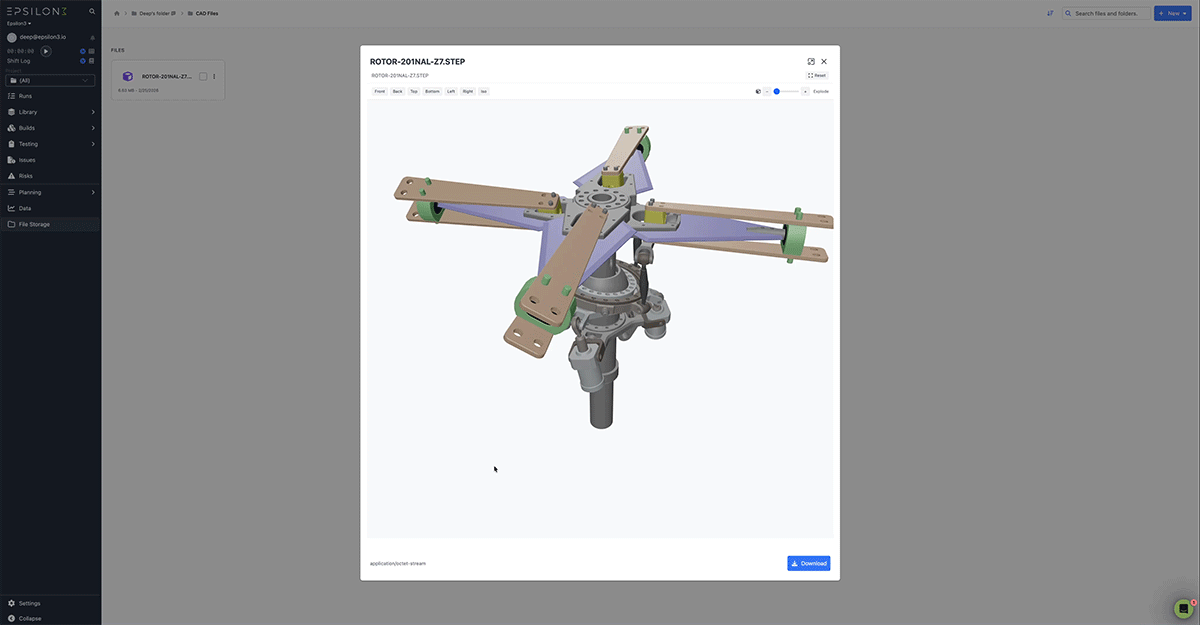The width and height of the screenshot is (1200, 625).
Task: Expand the Library chevron
Action: coord(93,112)
